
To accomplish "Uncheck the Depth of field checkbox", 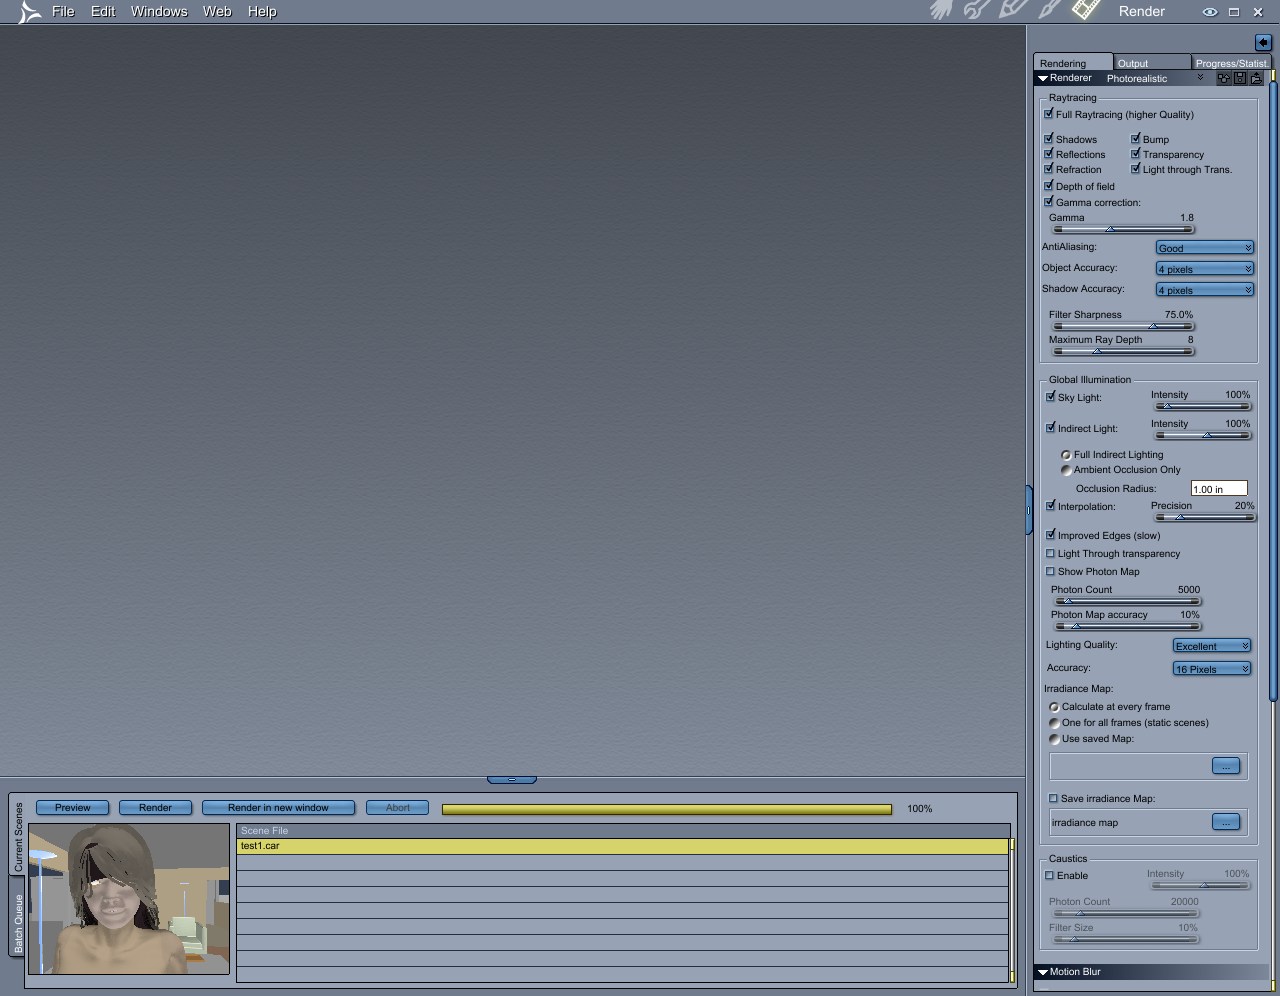I will point(1049,186).
